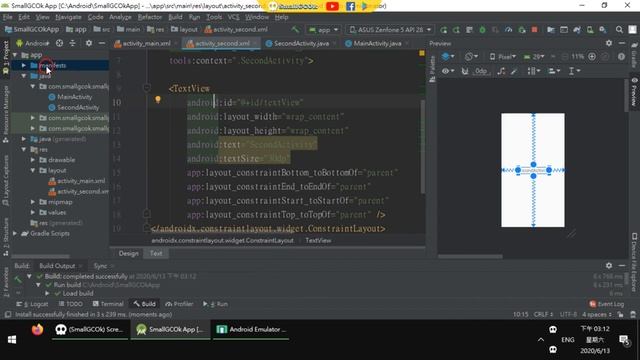Click the red Stop button

(x=534, y=30)
